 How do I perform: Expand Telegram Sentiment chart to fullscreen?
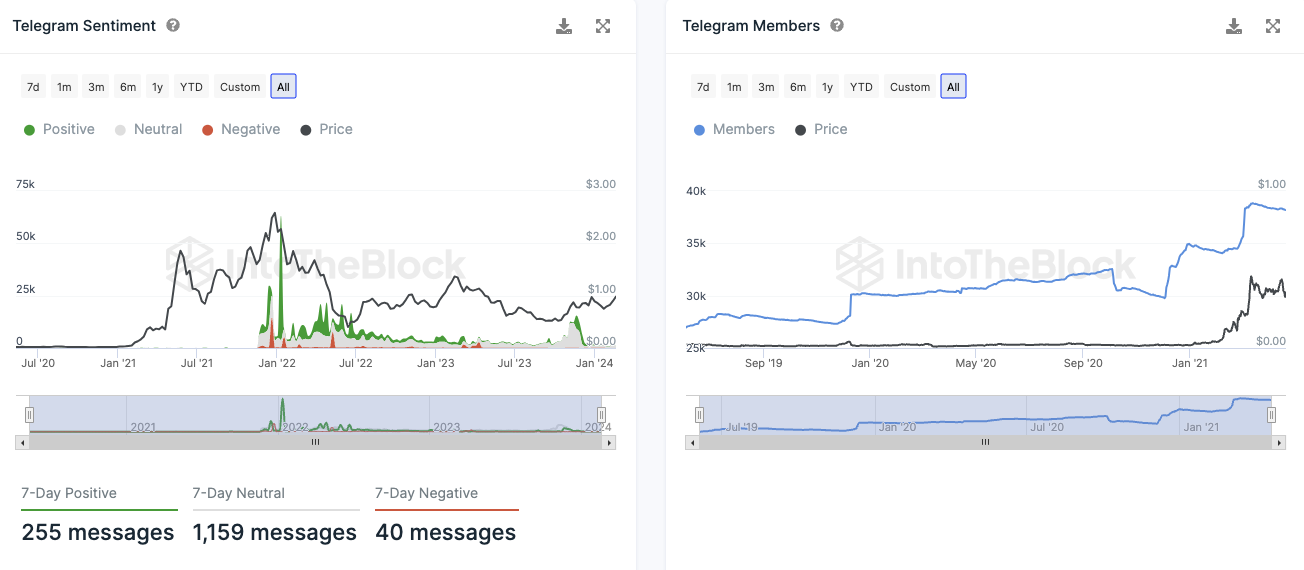(603, 26)
